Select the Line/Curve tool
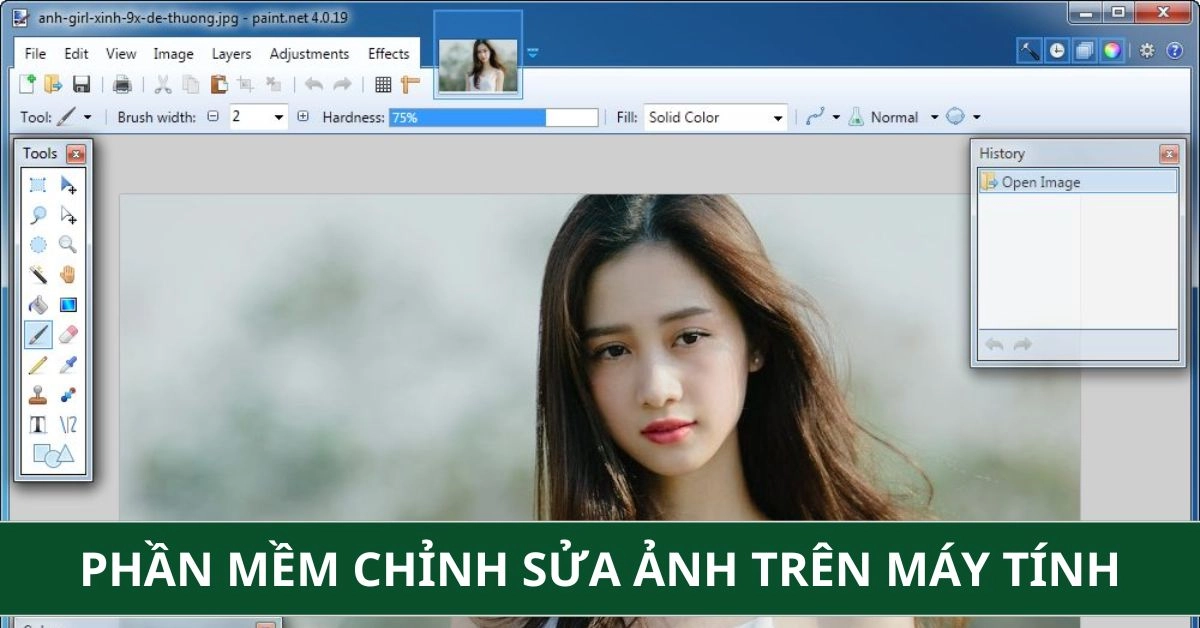Viewport: 1200px width, 628px height. click(x=68, y=424)
